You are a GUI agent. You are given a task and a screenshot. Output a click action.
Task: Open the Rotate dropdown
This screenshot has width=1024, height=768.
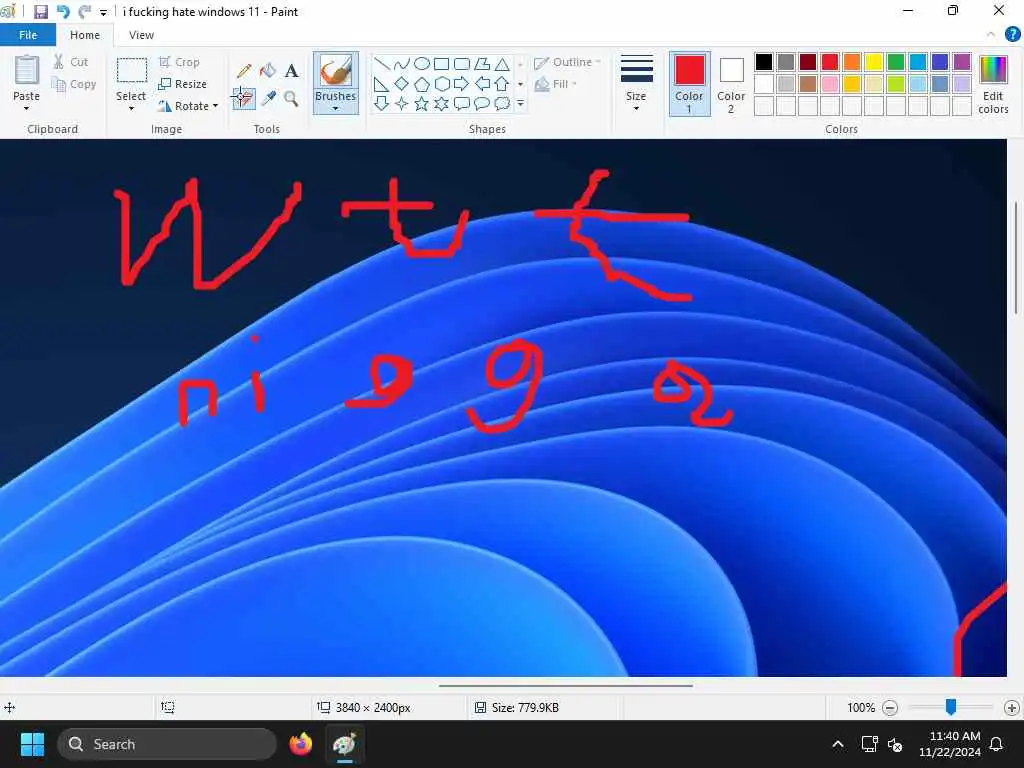point(188,106)
